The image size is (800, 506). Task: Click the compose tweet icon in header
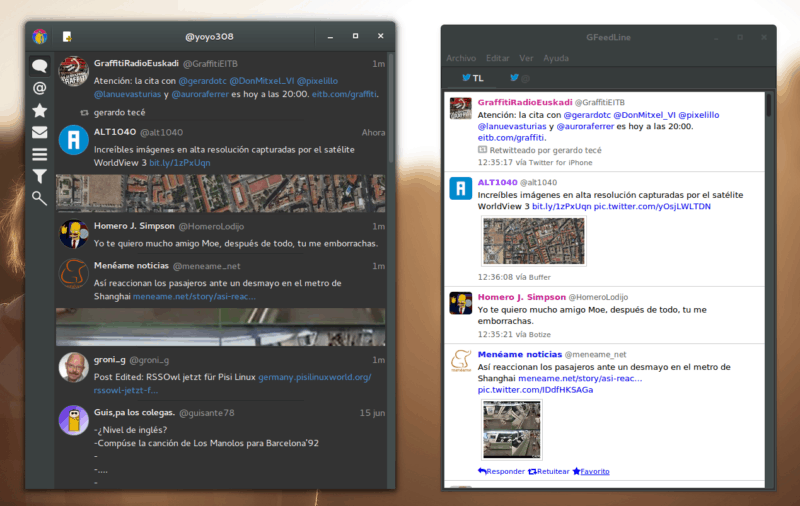pos(67,37)
